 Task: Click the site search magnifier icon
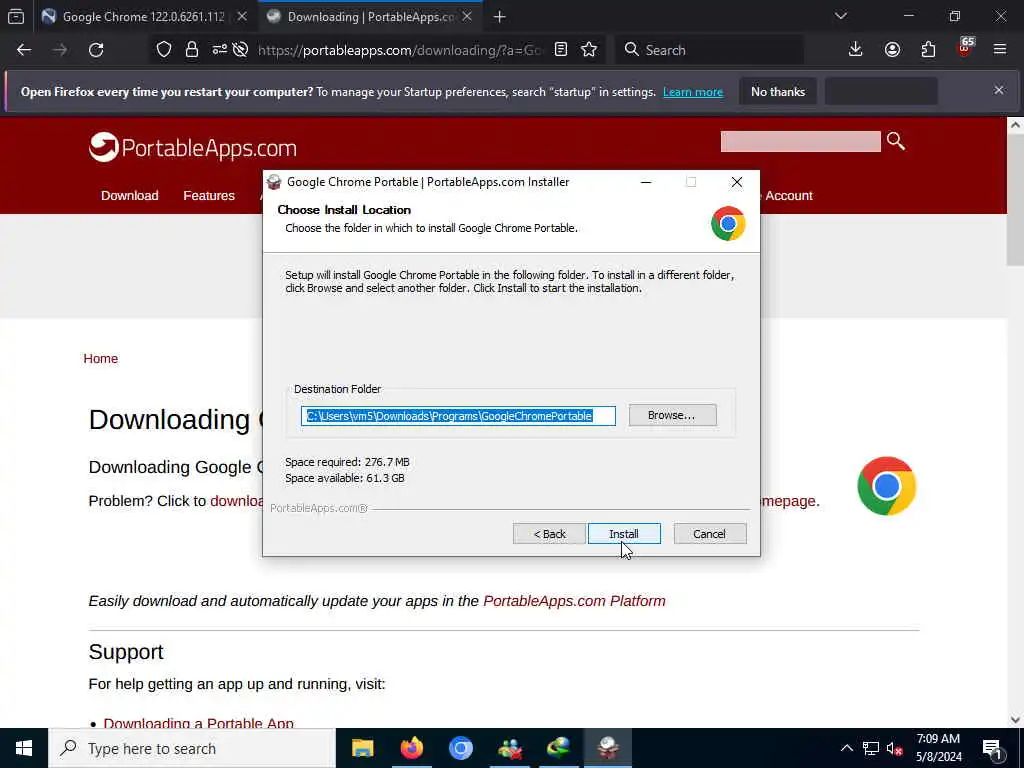[x=896, y=141]
